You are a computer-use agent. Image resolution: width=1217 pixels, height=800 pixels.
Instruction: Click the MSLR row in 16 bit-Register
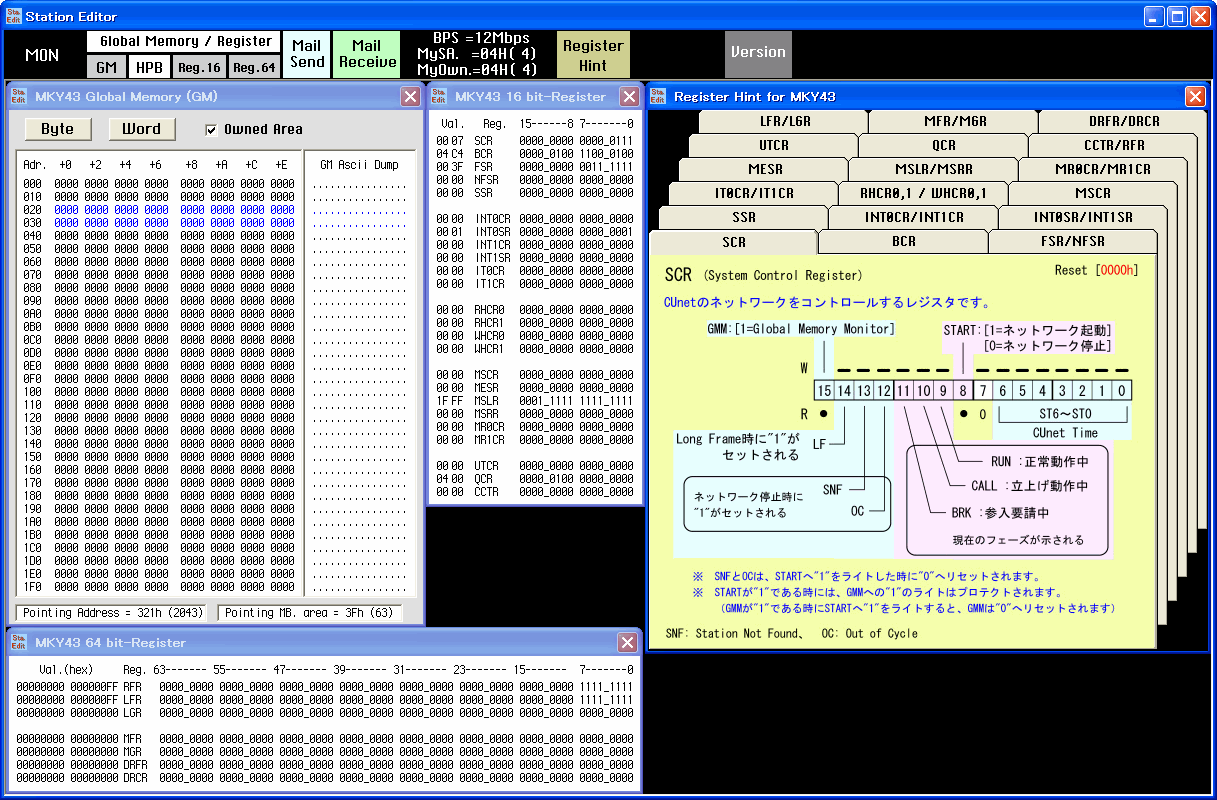[x=535, y=401]
